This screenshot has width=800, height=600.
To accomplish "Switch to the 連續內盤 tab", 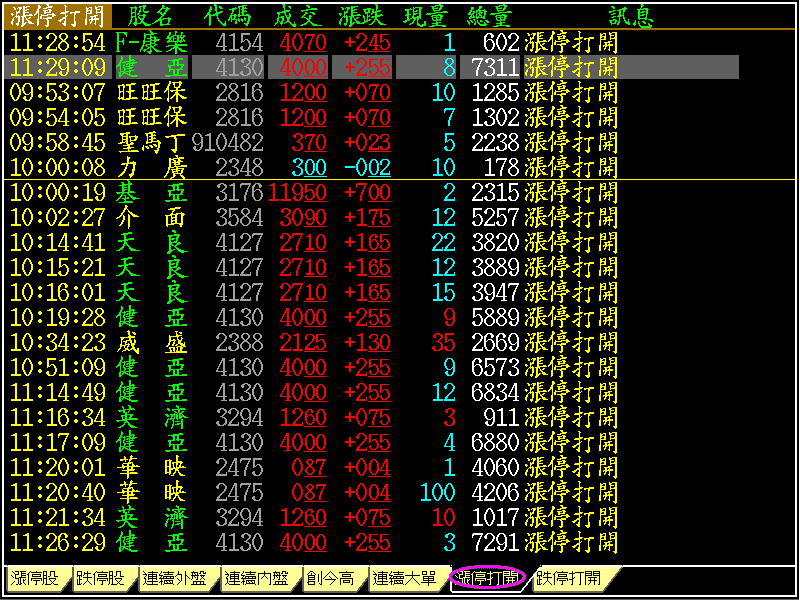I will click(x=257, y=578).
